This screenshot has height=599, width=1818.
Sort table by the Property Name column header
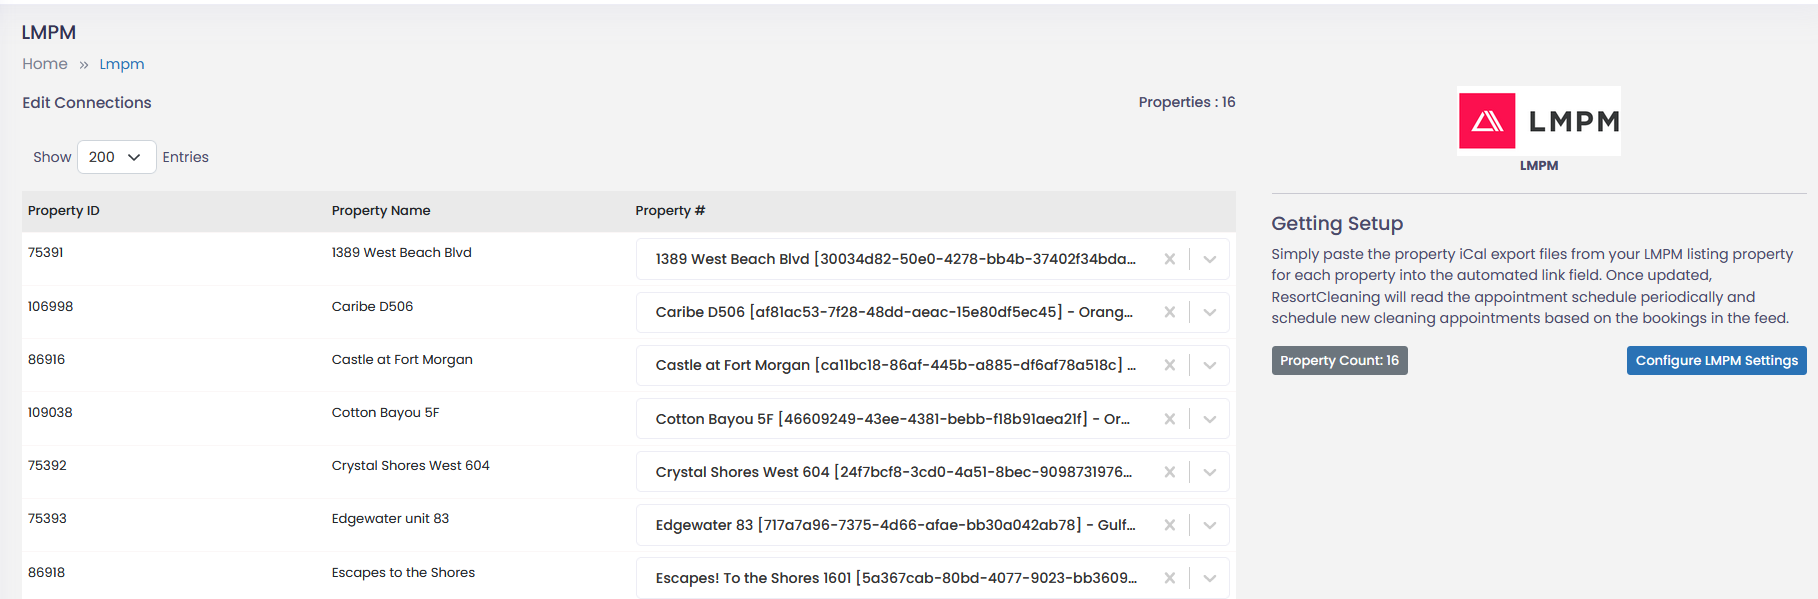coord(380,210)
